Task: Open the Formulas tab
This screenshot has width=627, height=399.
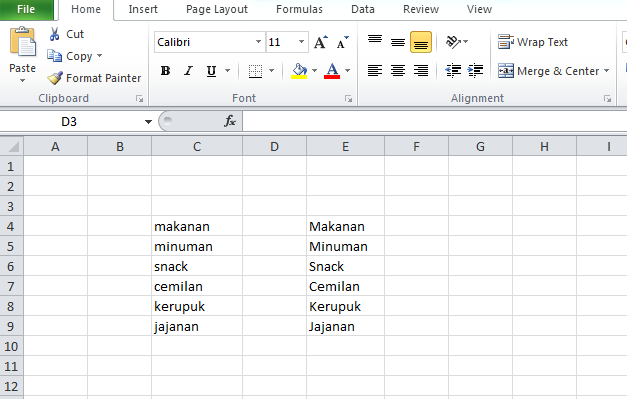Action: pos(299,9)
